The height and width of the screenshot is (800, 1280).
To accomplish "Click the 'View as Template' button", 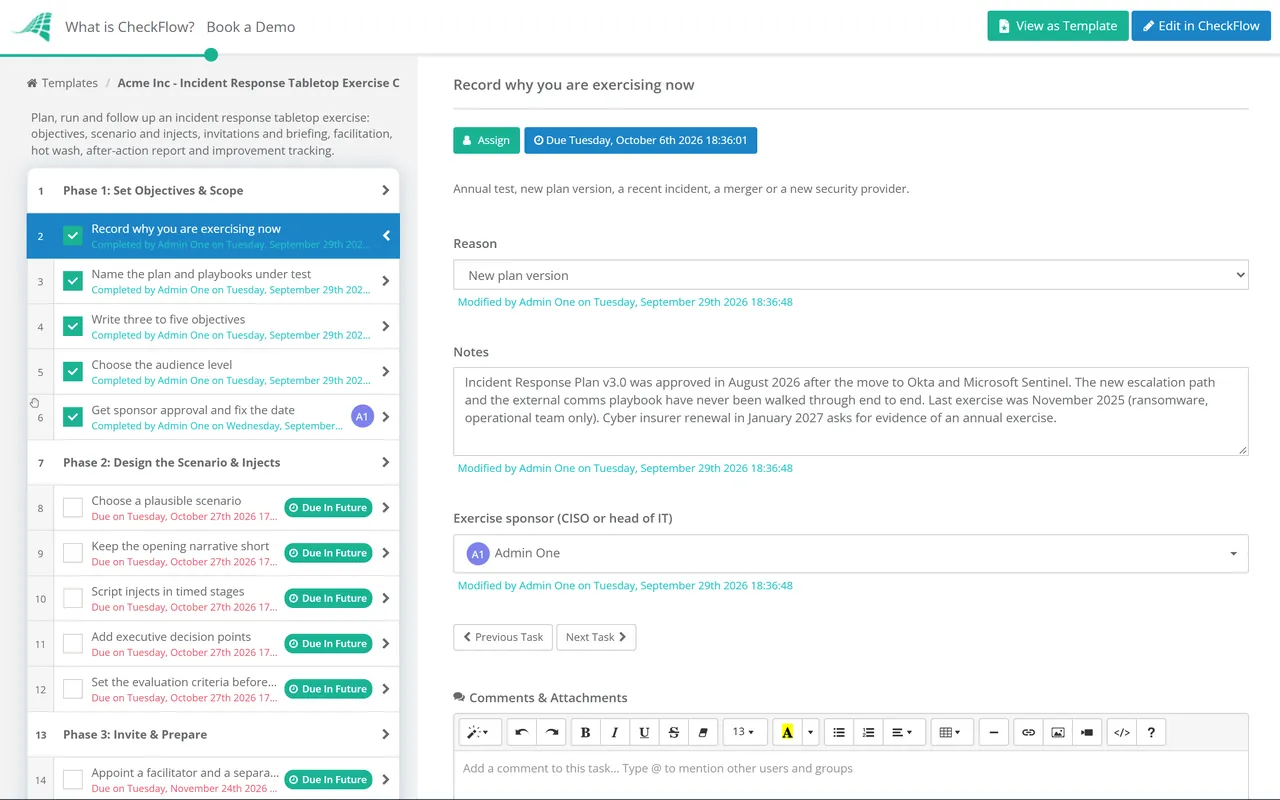I will (x=1058, y=26).
